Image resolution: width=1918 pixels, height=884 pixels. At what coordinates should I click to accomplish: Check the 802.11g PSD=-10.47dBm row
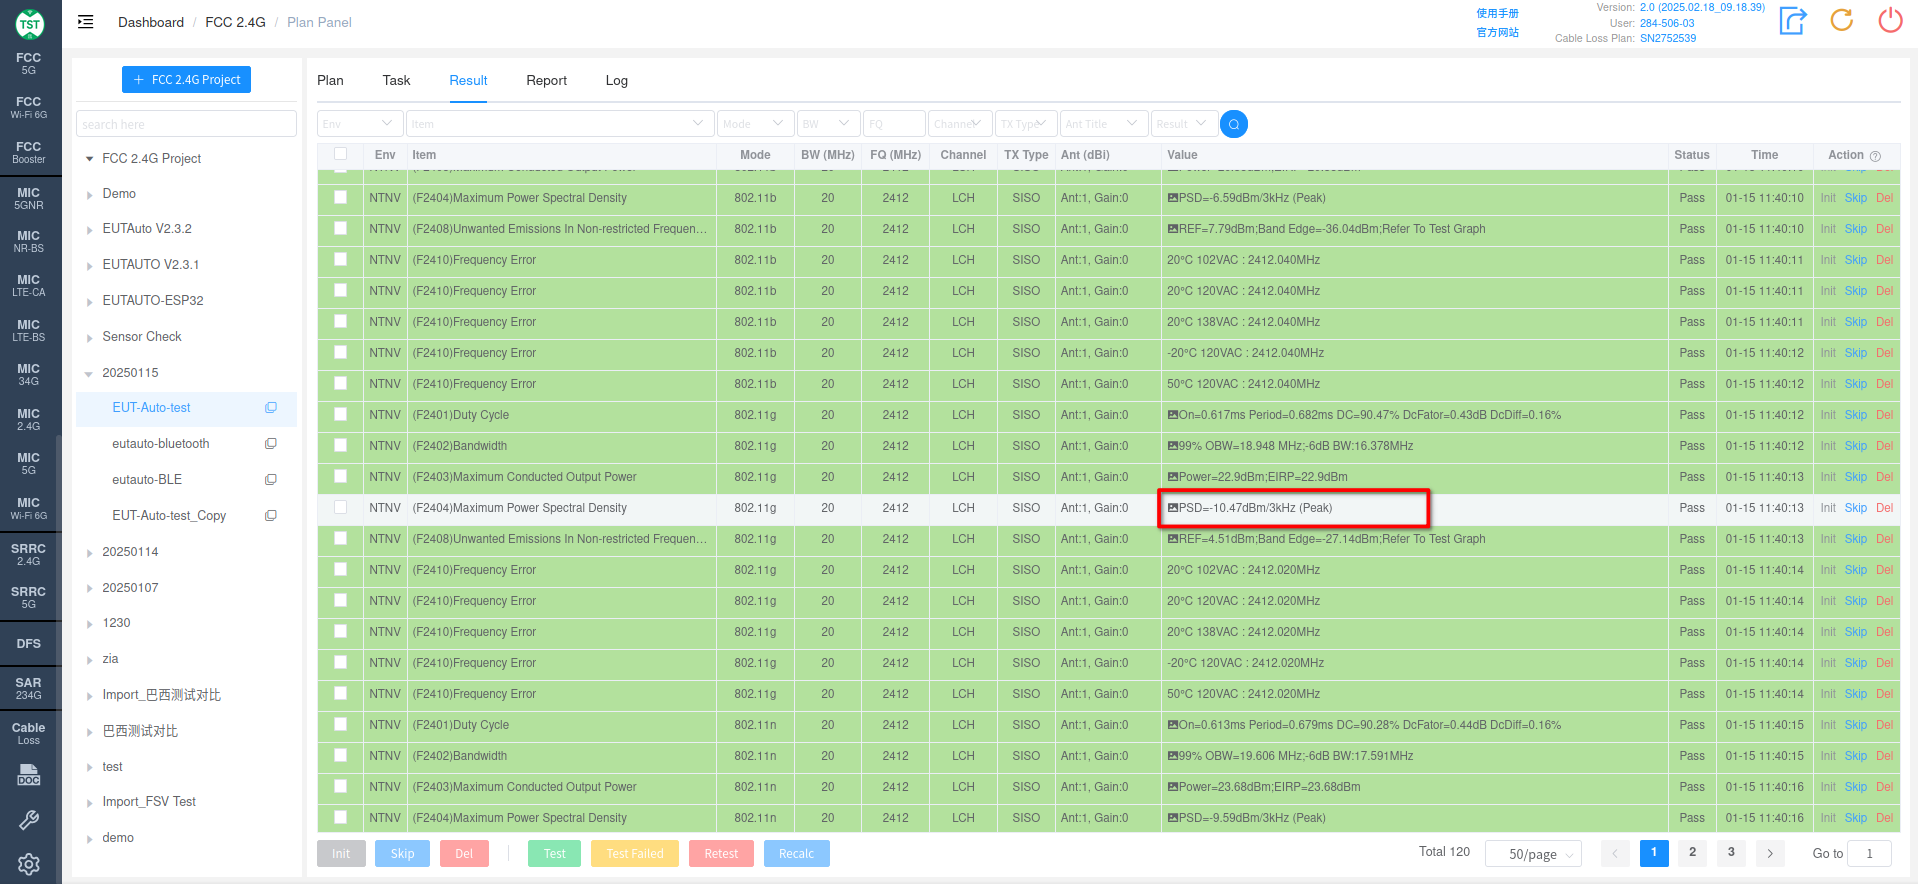point(340,508)
